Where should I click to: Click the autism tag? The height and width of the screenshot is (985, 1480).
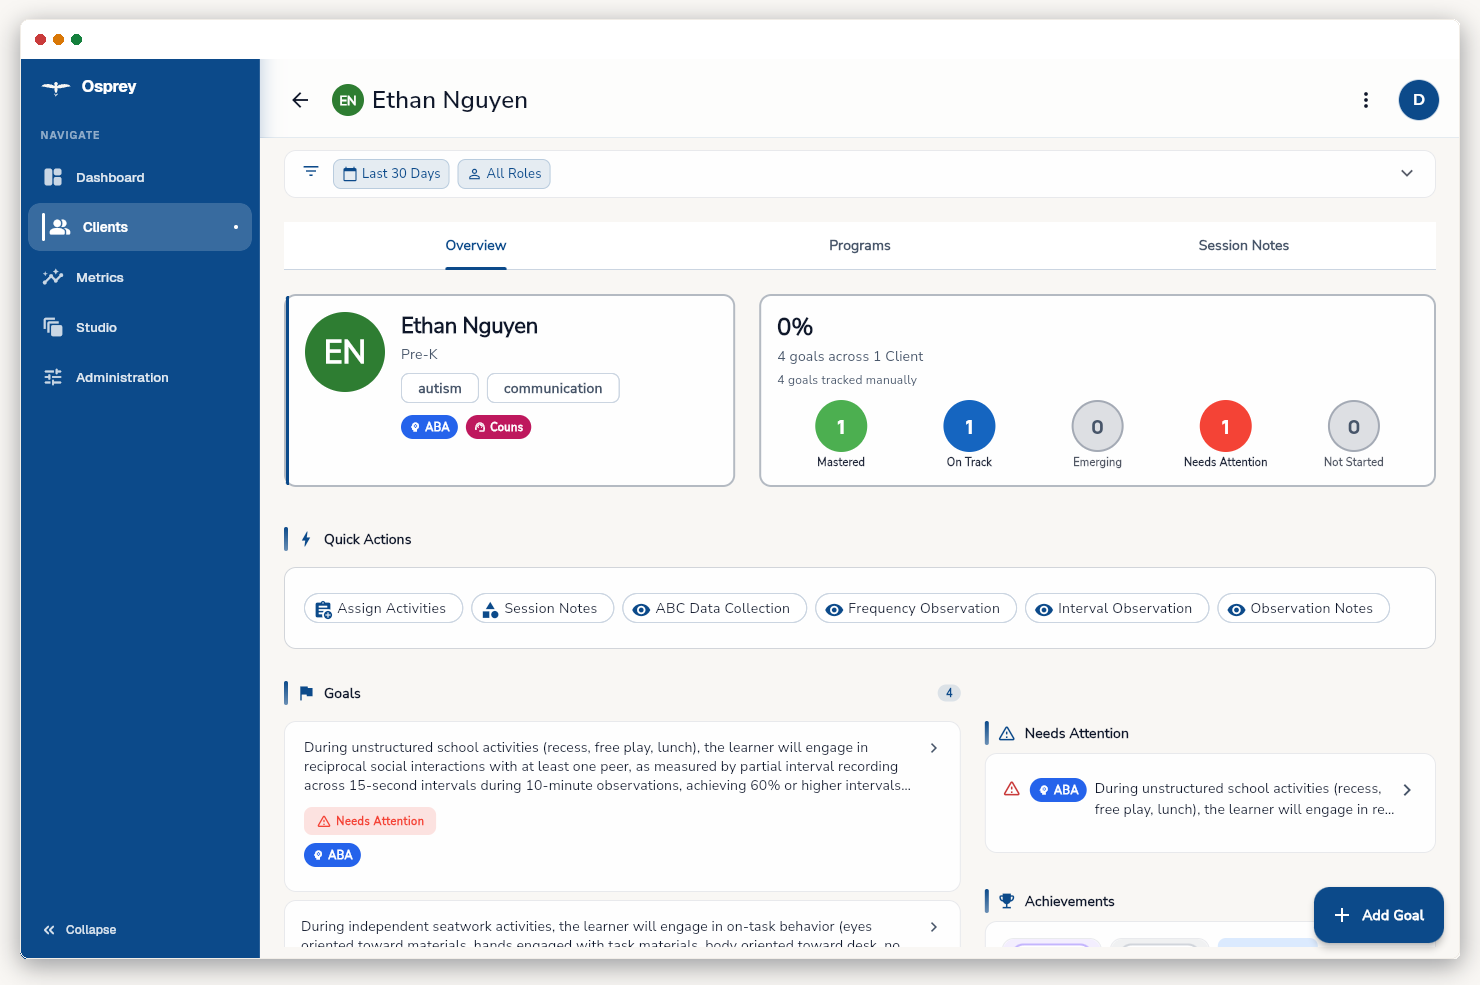(x=440, y=388)
